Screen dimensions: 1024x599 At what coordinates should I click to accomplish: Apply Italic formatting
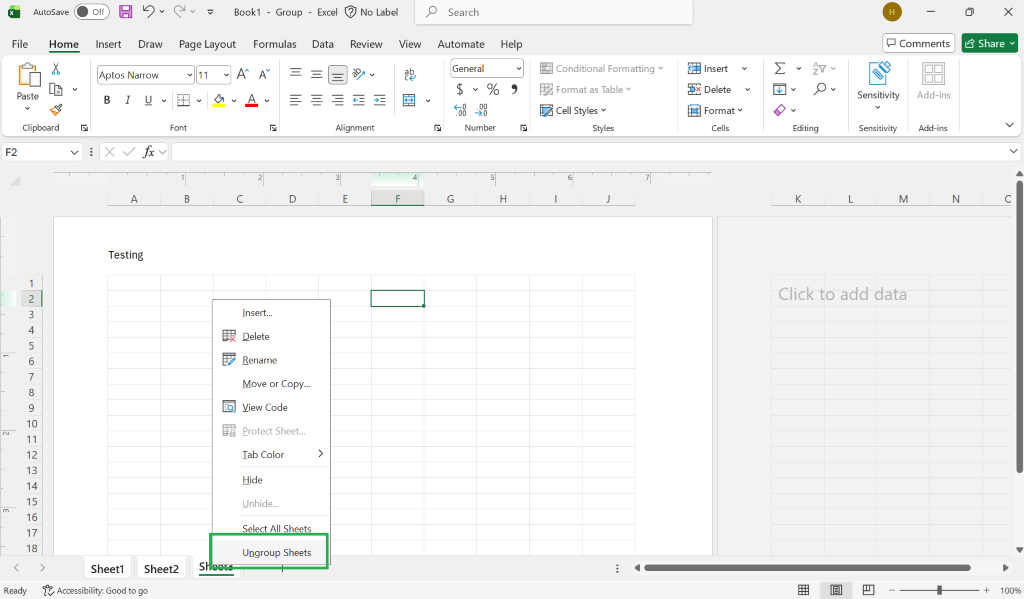128,100
